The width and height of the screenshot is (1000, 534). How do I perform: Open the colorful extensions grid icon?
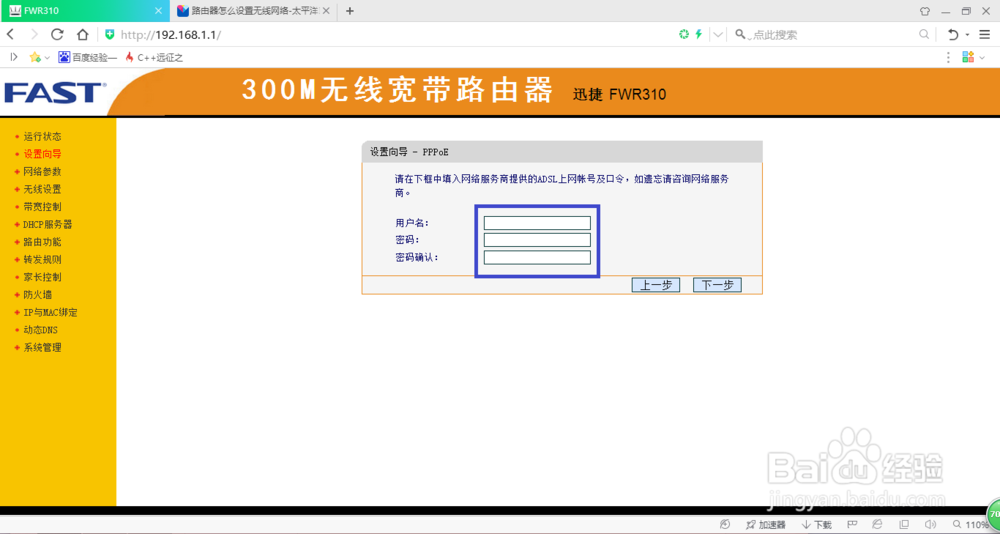click(968, 57)
